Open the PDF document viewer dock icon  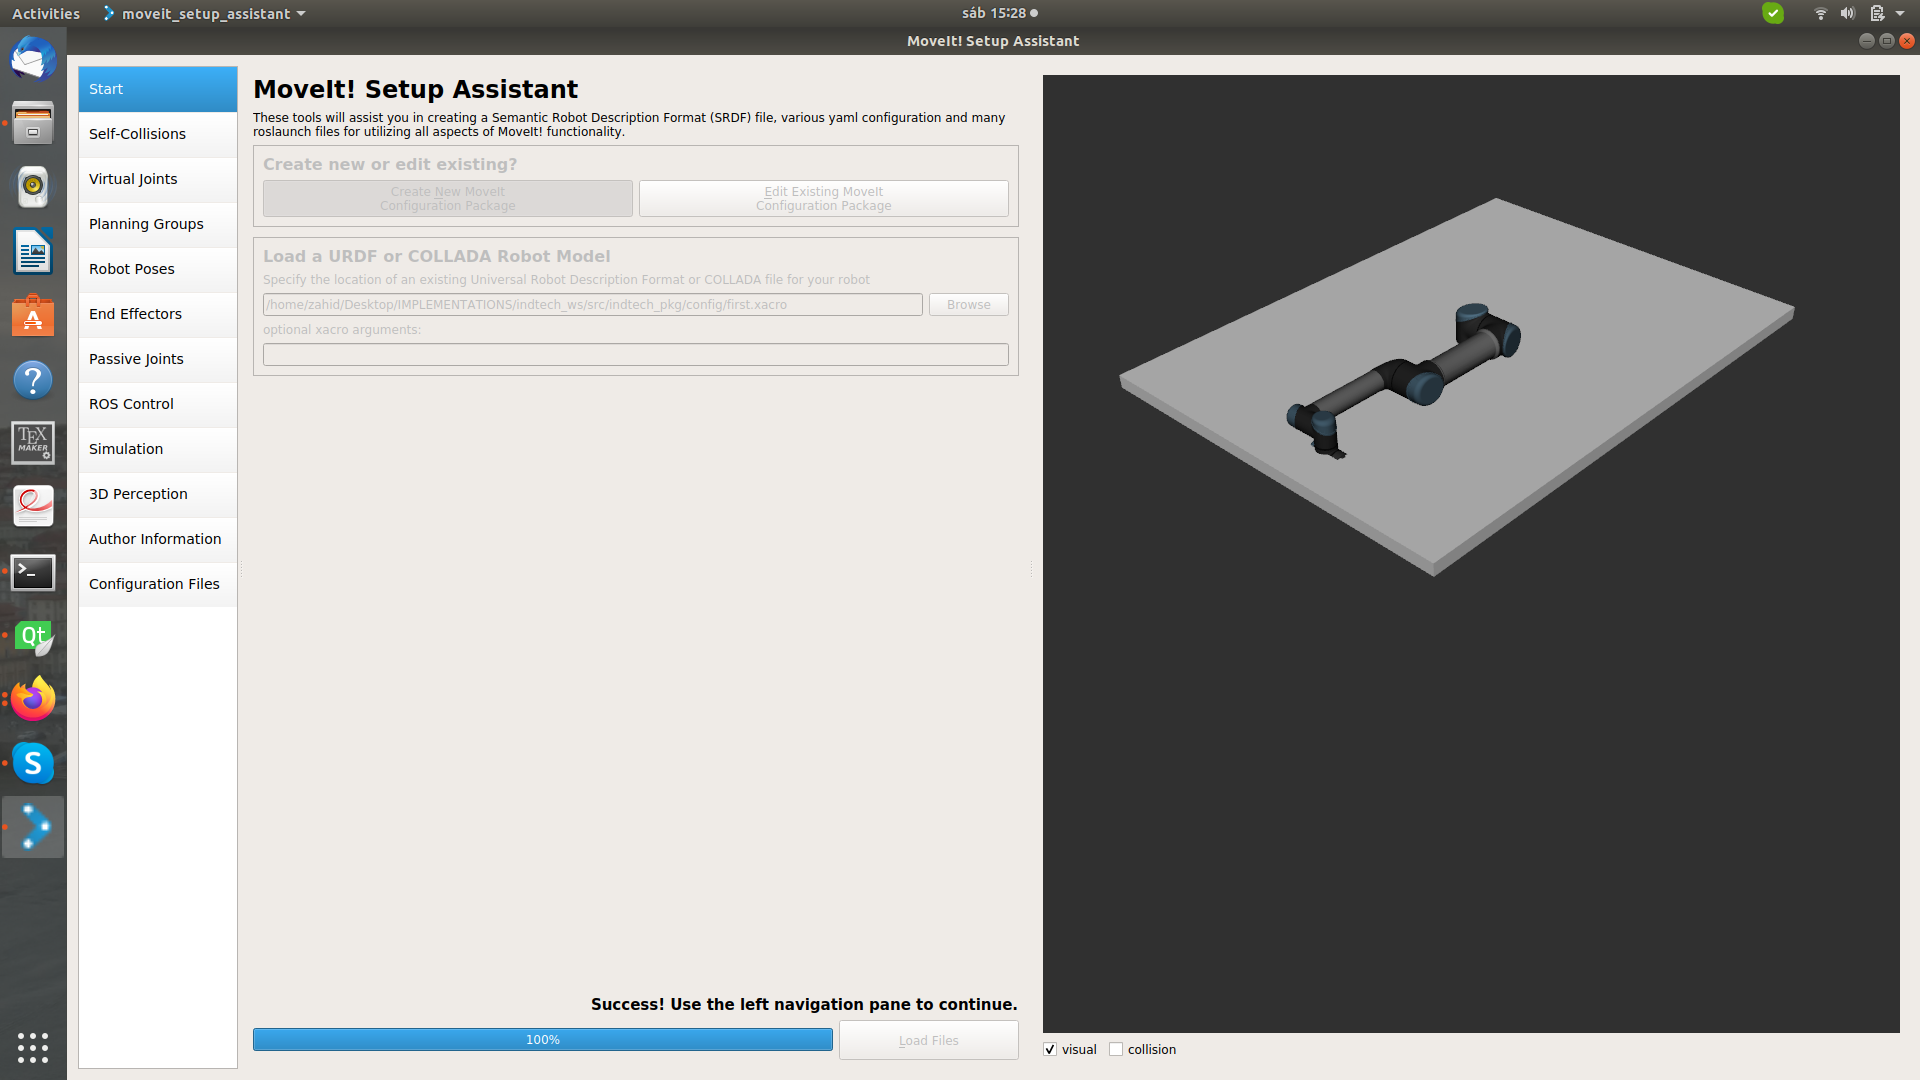pos(33,507)
